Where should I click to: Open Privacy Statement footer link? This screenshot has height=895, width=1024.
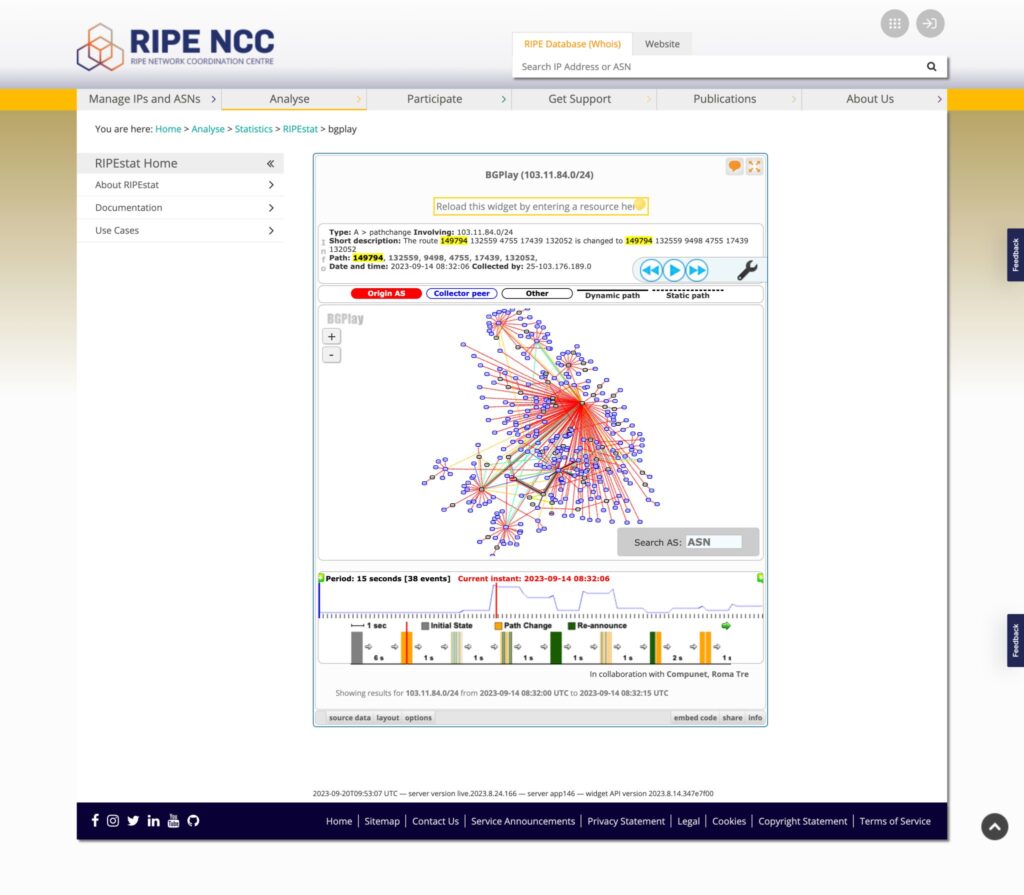tap(626, 821)
